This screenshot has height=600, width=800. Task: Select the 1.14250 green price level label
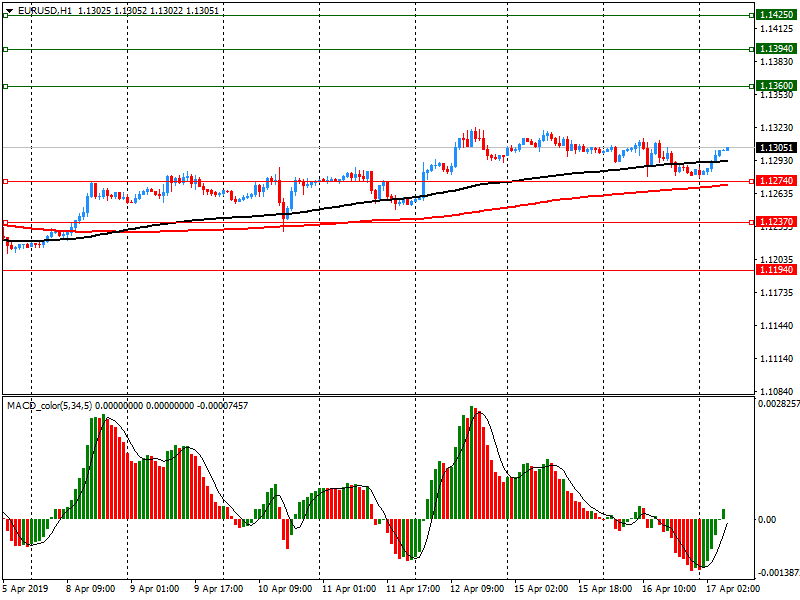777,16
